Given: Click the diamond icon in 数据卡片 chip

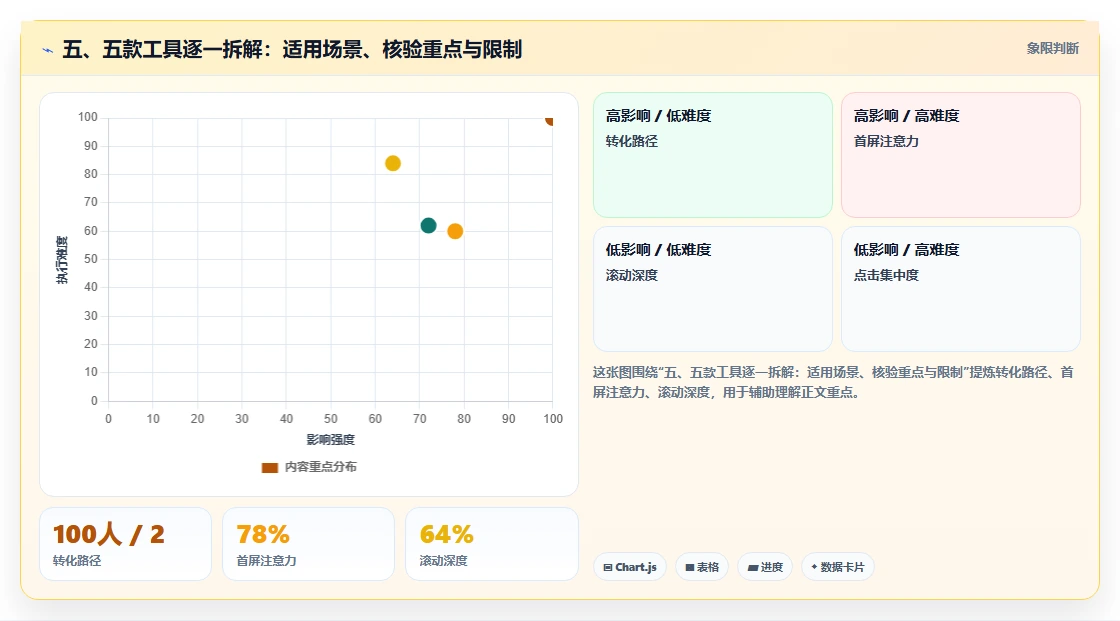Looking at the screenshot, I should pyautogui.click(x=814, y=567).
